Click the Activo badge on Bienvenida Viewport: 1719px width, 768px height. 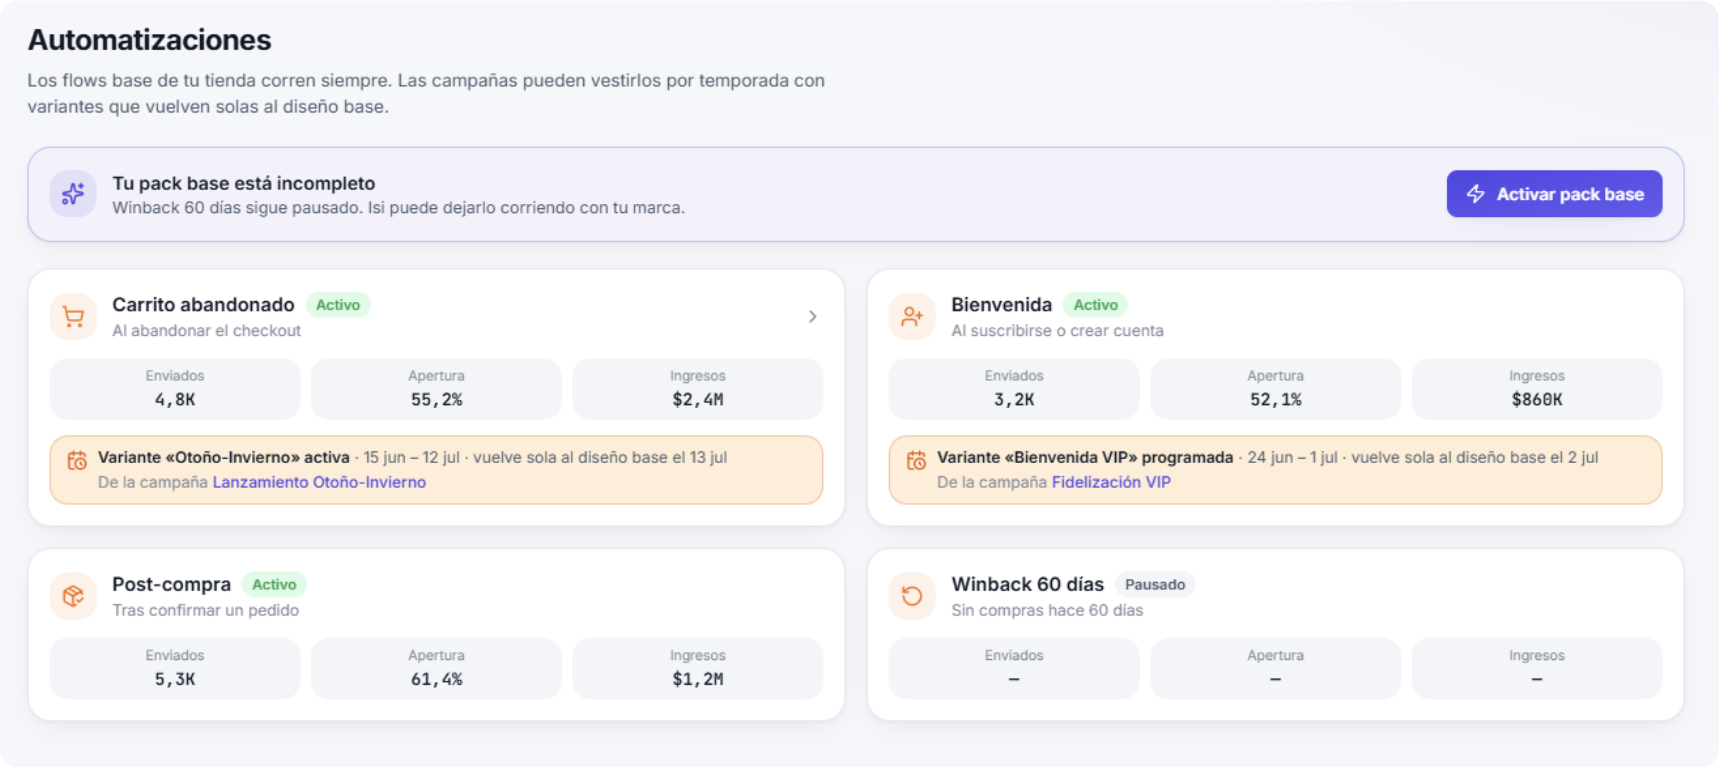(x=1096, y=305)
